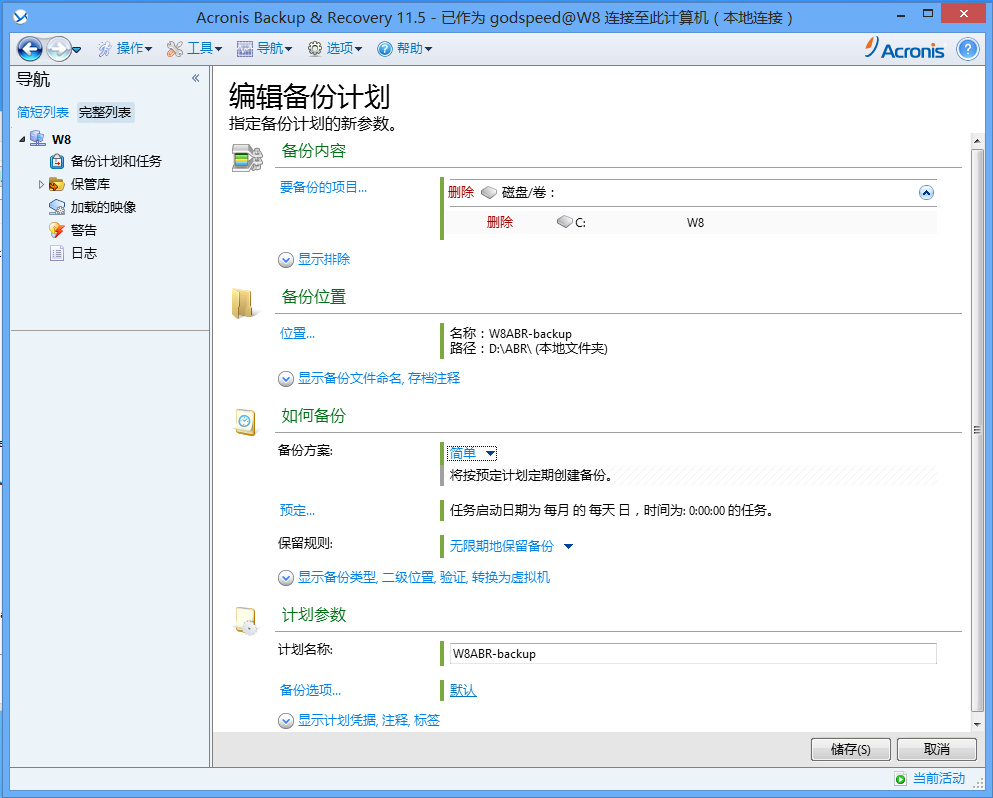Open 当前活动 in status bar
Image resolution: width=993 pixels, height=798 pixels.
tap(939, 778)
